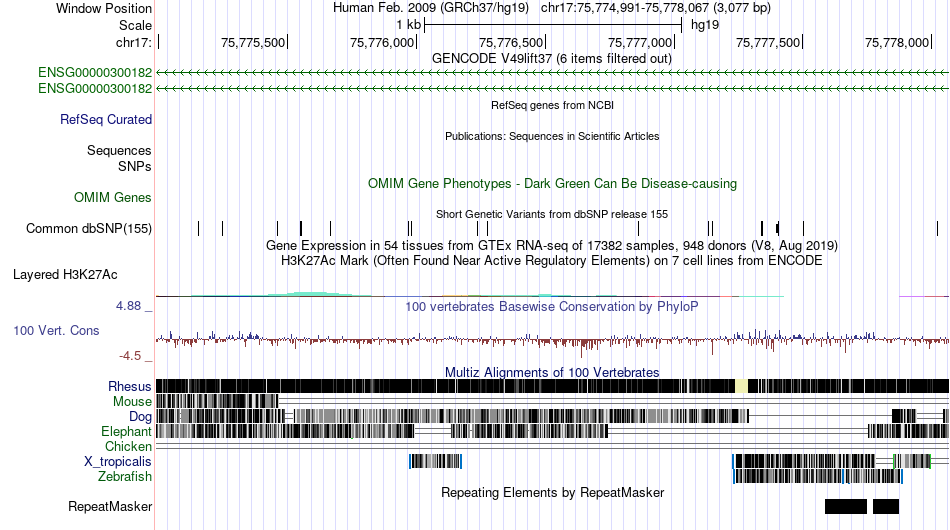Viewport: 950px width, 530px height.
Task: Click the Mouse species label
Action: tap(132, 402)
